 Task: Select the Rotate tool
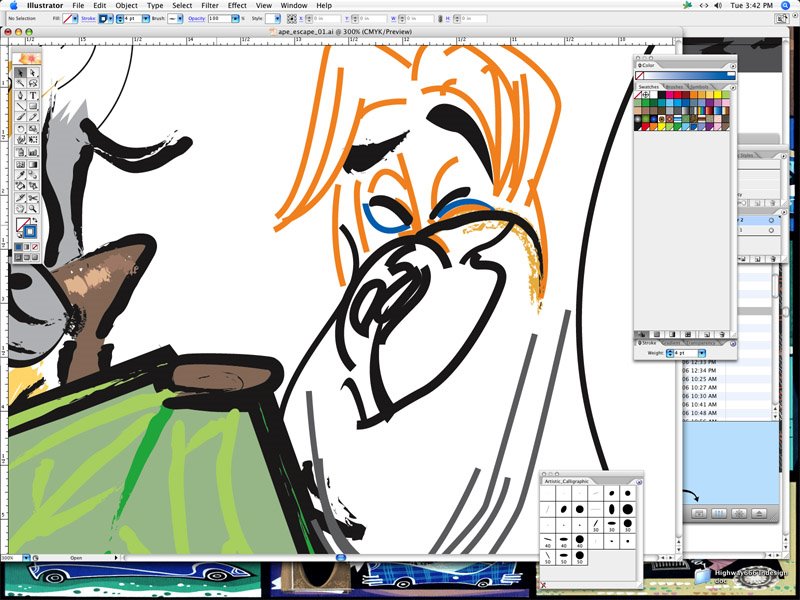20,129
